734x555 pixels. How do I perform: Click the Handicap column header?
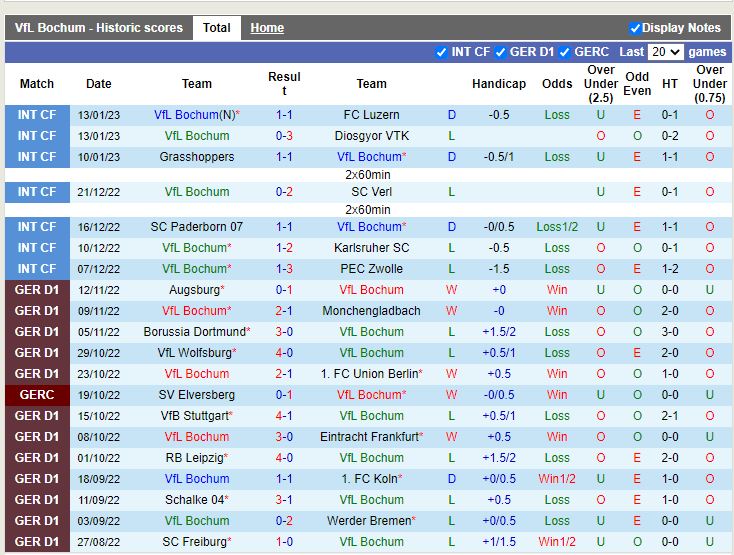(499, 84)
